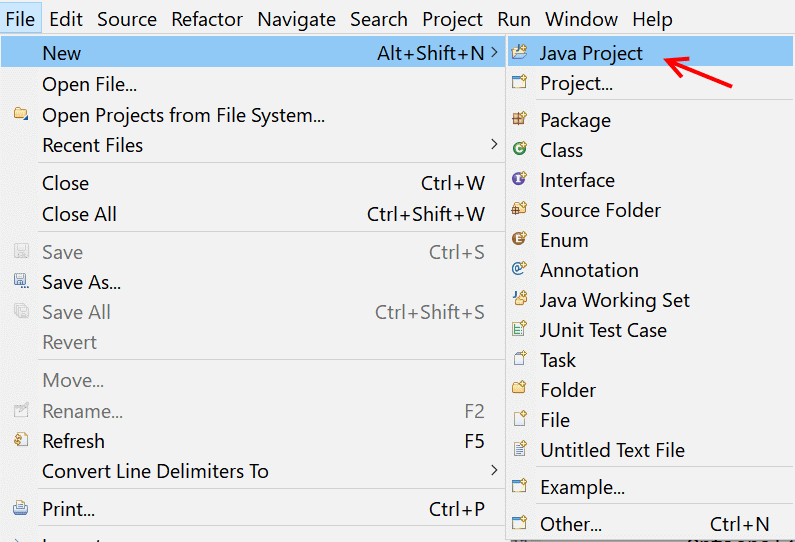Viewport: 795px width, 542px height.
Task: Click the purple Interface icon
Action: 519,178
